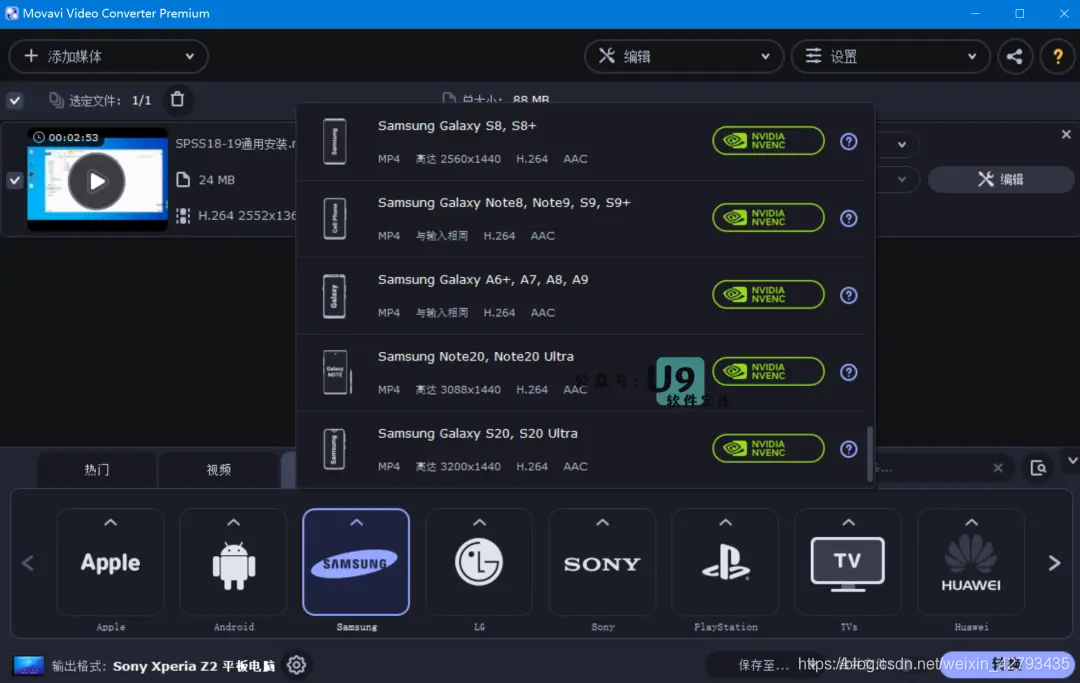This screenshot has height=683, width=1080.
Task: Choose the Sony device category
Action: coord(603,563)
